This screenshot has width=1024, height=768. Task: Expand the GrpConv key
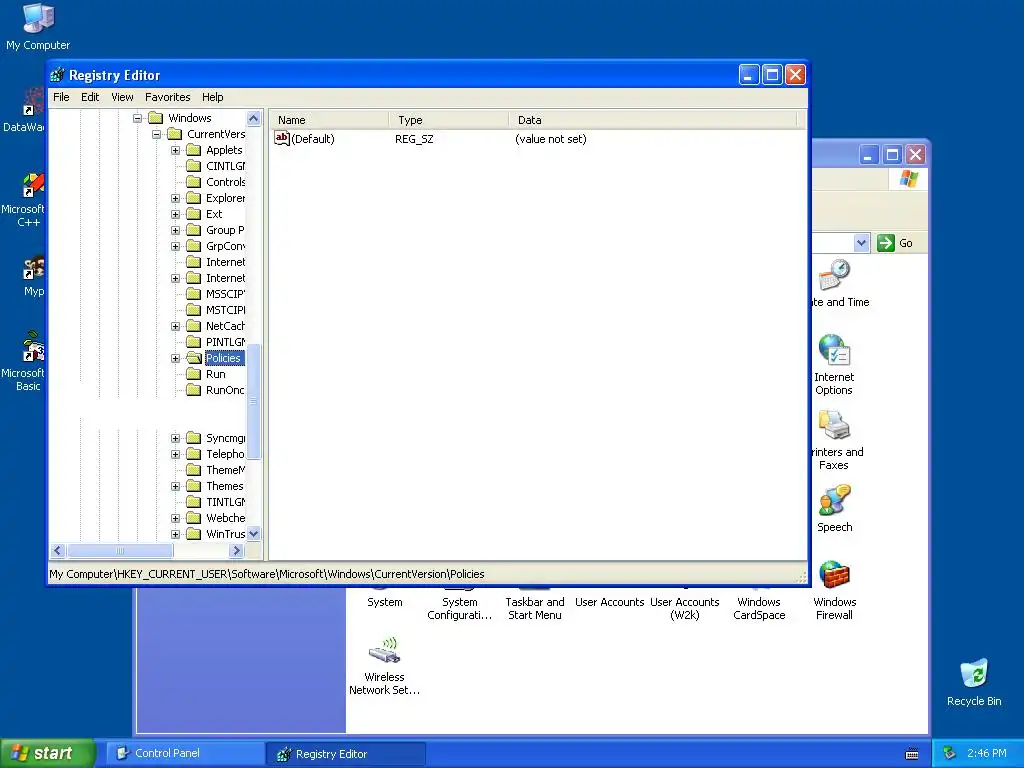[x=175, y=246]
